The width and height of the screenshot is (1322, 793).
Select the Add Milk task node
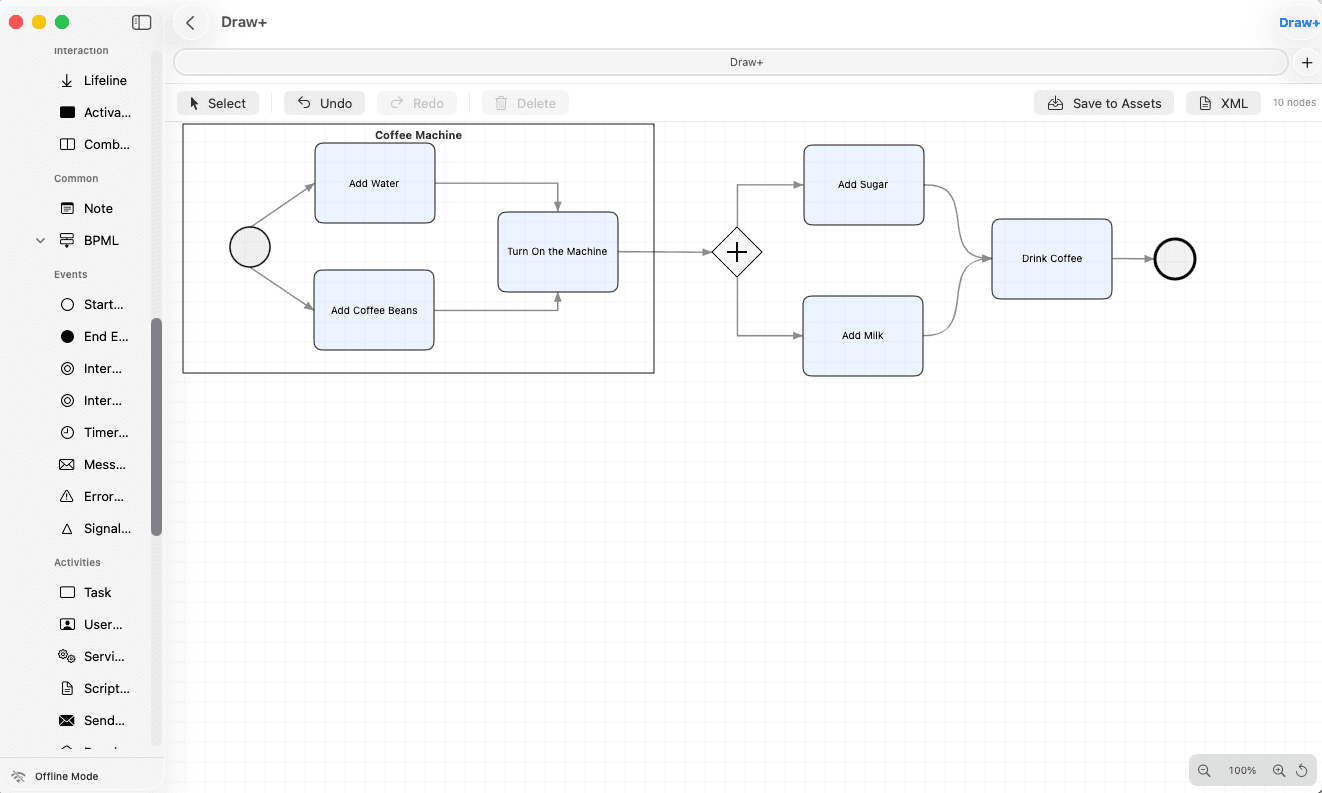863,336
